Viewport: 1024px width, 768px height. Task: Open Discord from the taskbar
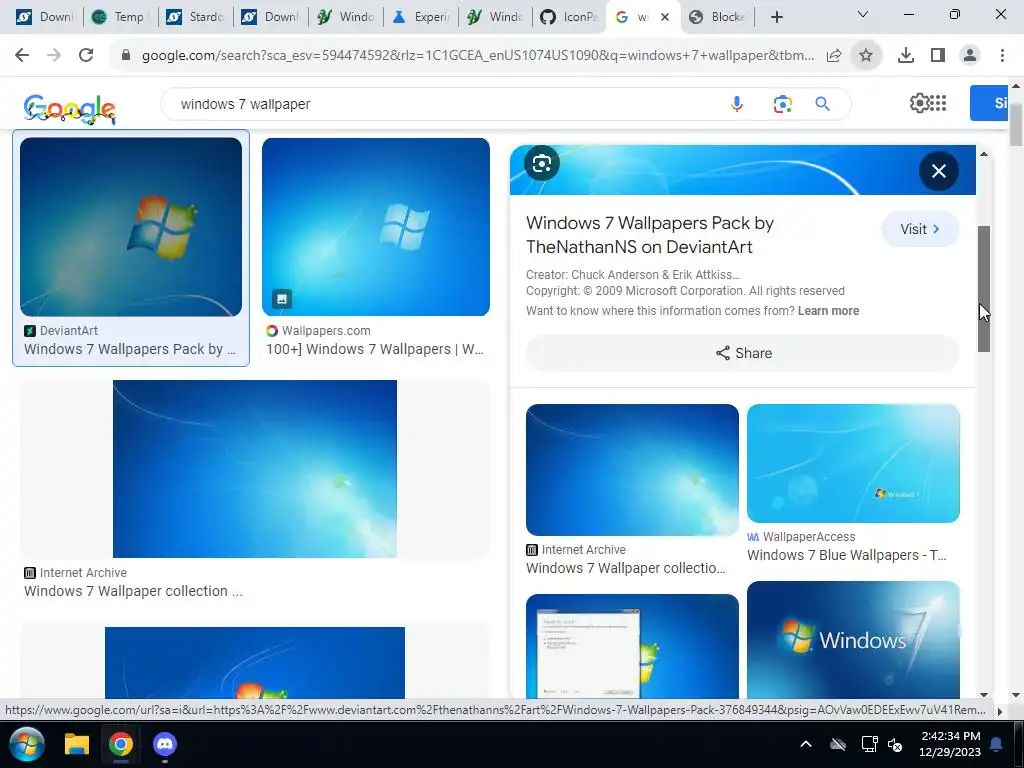165,744
